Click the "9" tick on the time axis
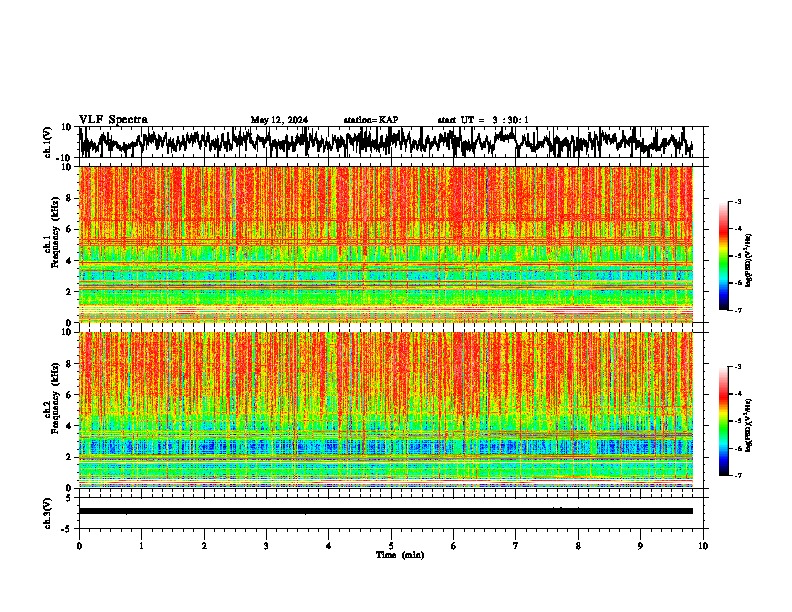 coord(640,546)
